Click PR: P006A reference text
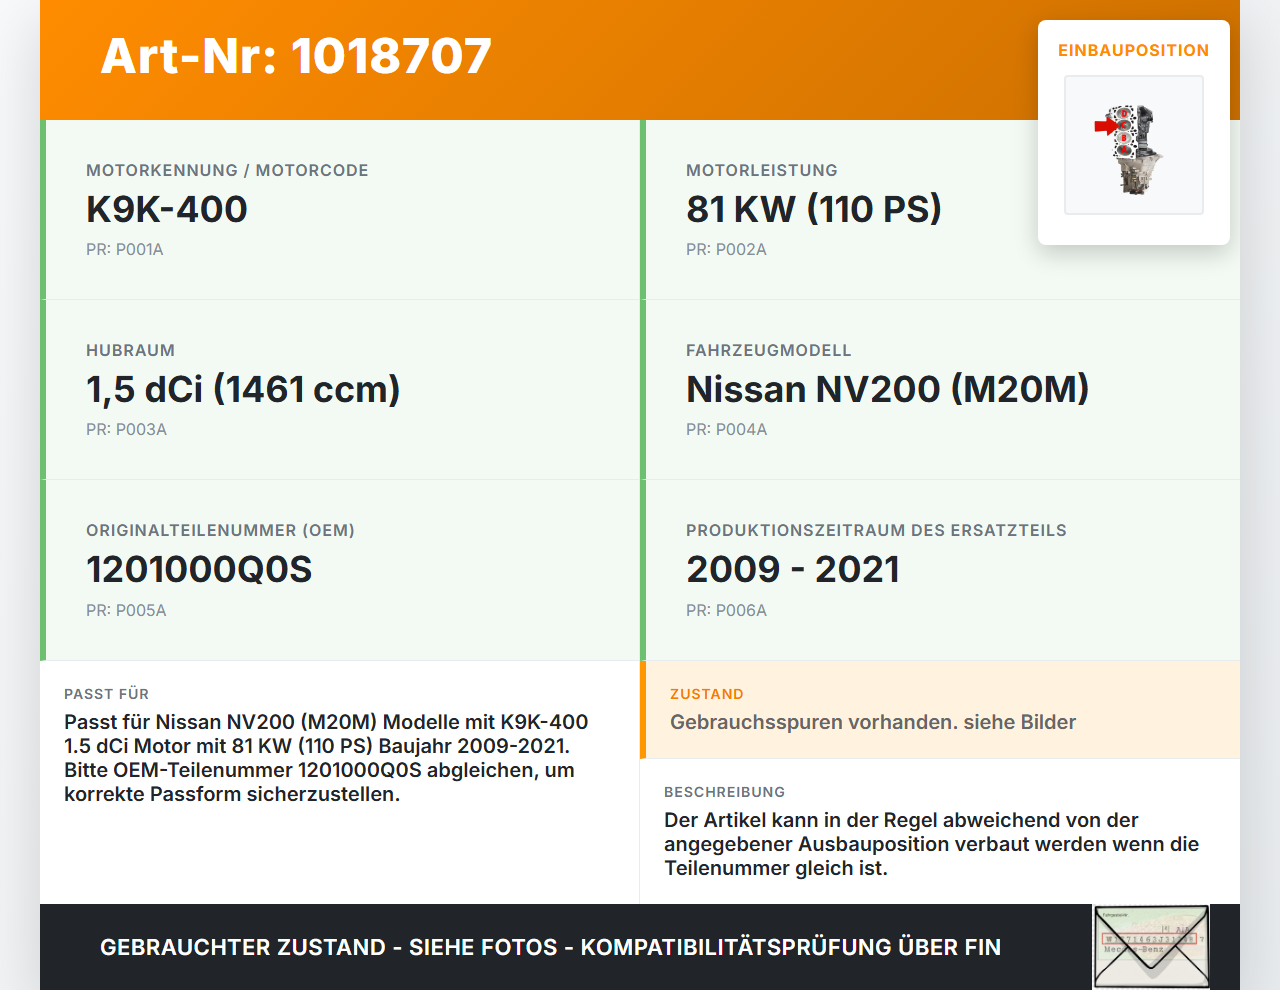 (x=726, y=610)
